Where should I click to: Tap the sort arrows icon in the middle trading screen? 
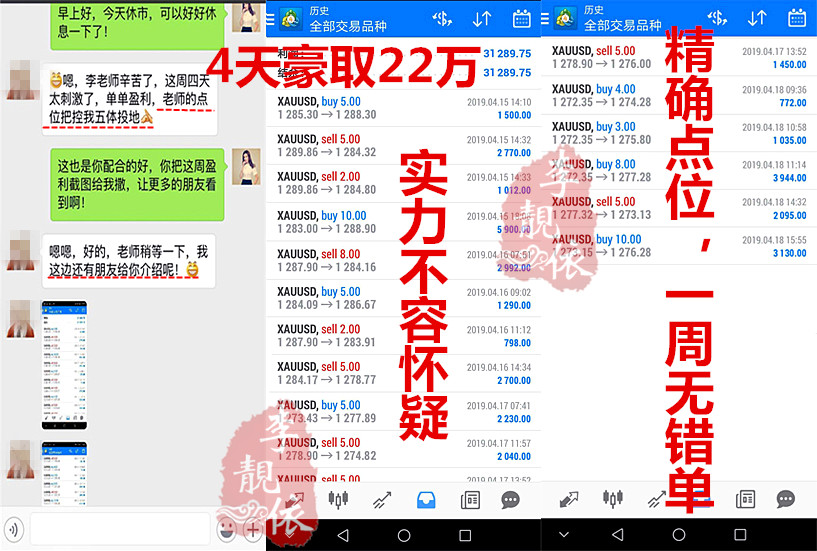482,19
